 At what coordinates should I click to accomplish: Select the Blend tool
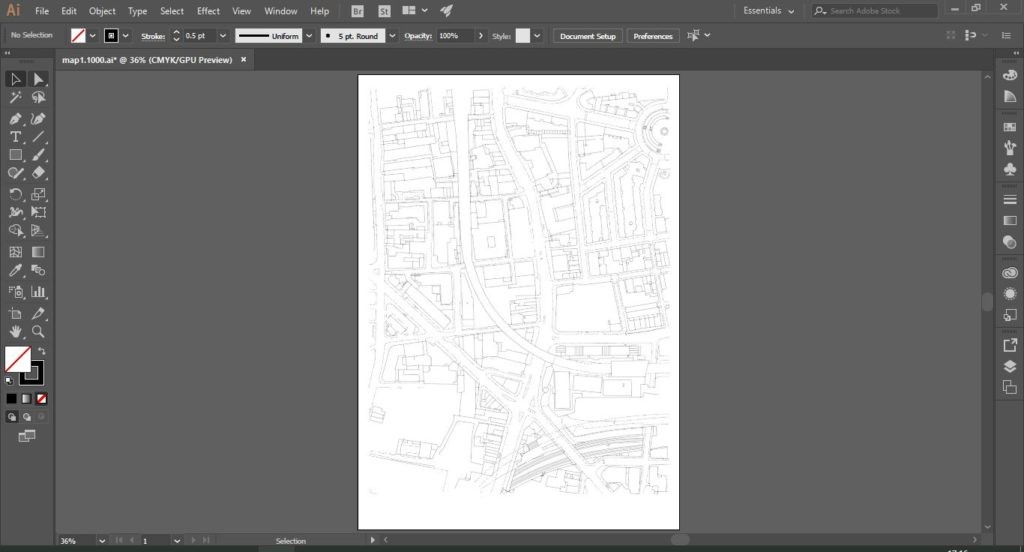pos(38,270)
